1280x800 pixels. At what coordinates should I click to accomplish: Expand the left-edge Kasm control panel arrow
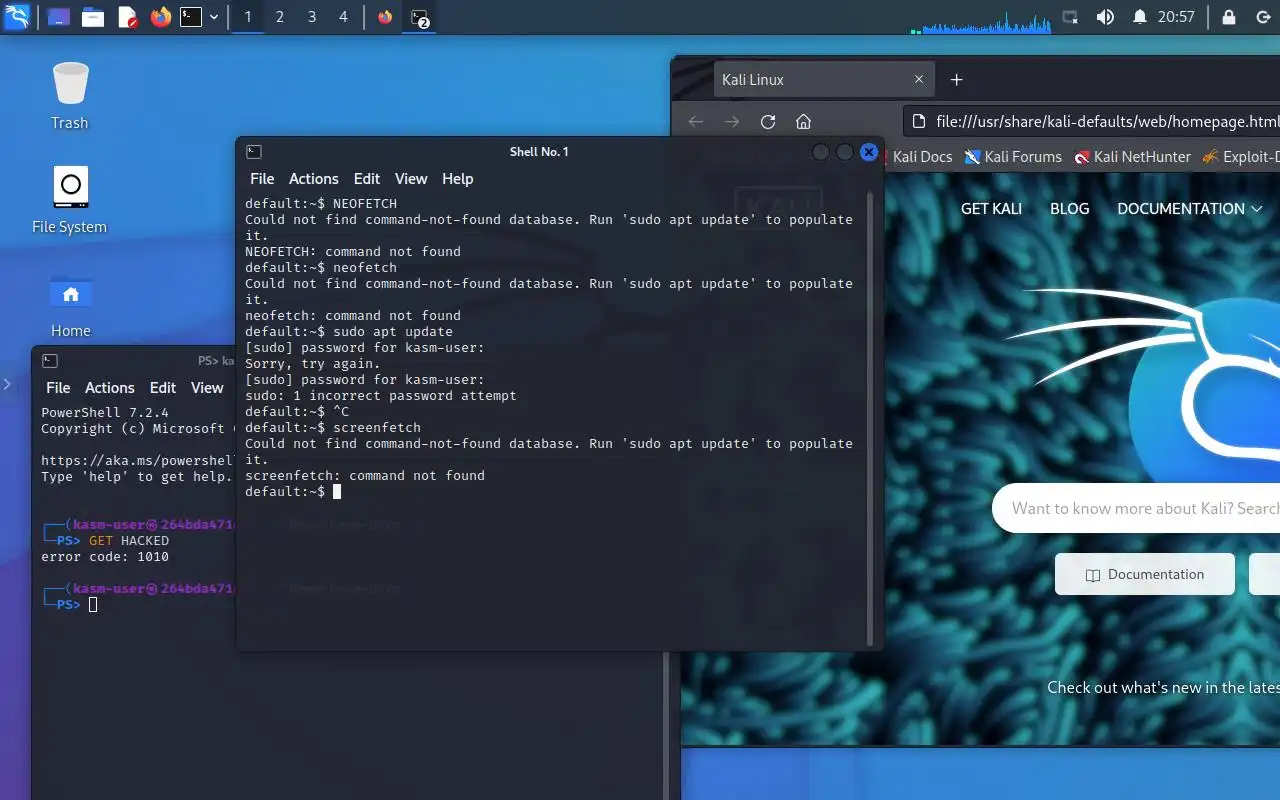tap(7, 384)
